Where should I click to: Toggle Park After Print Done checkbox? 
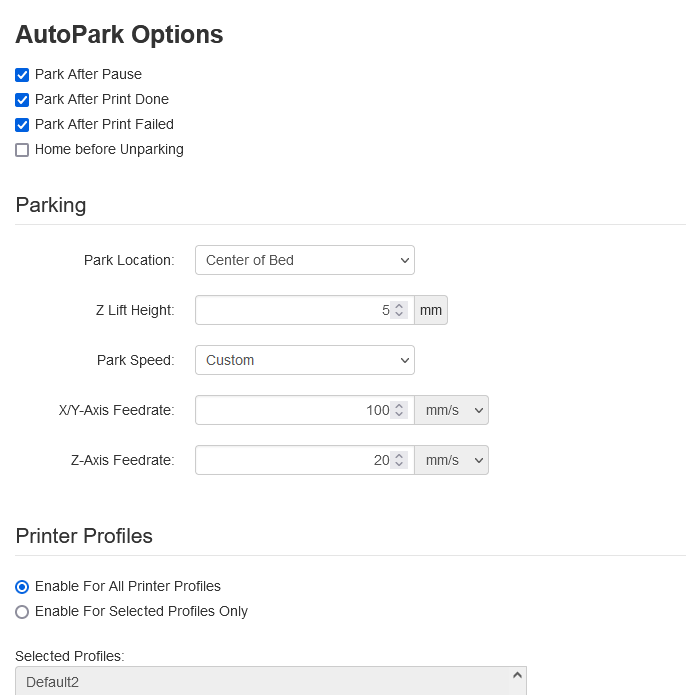(22, 100)
